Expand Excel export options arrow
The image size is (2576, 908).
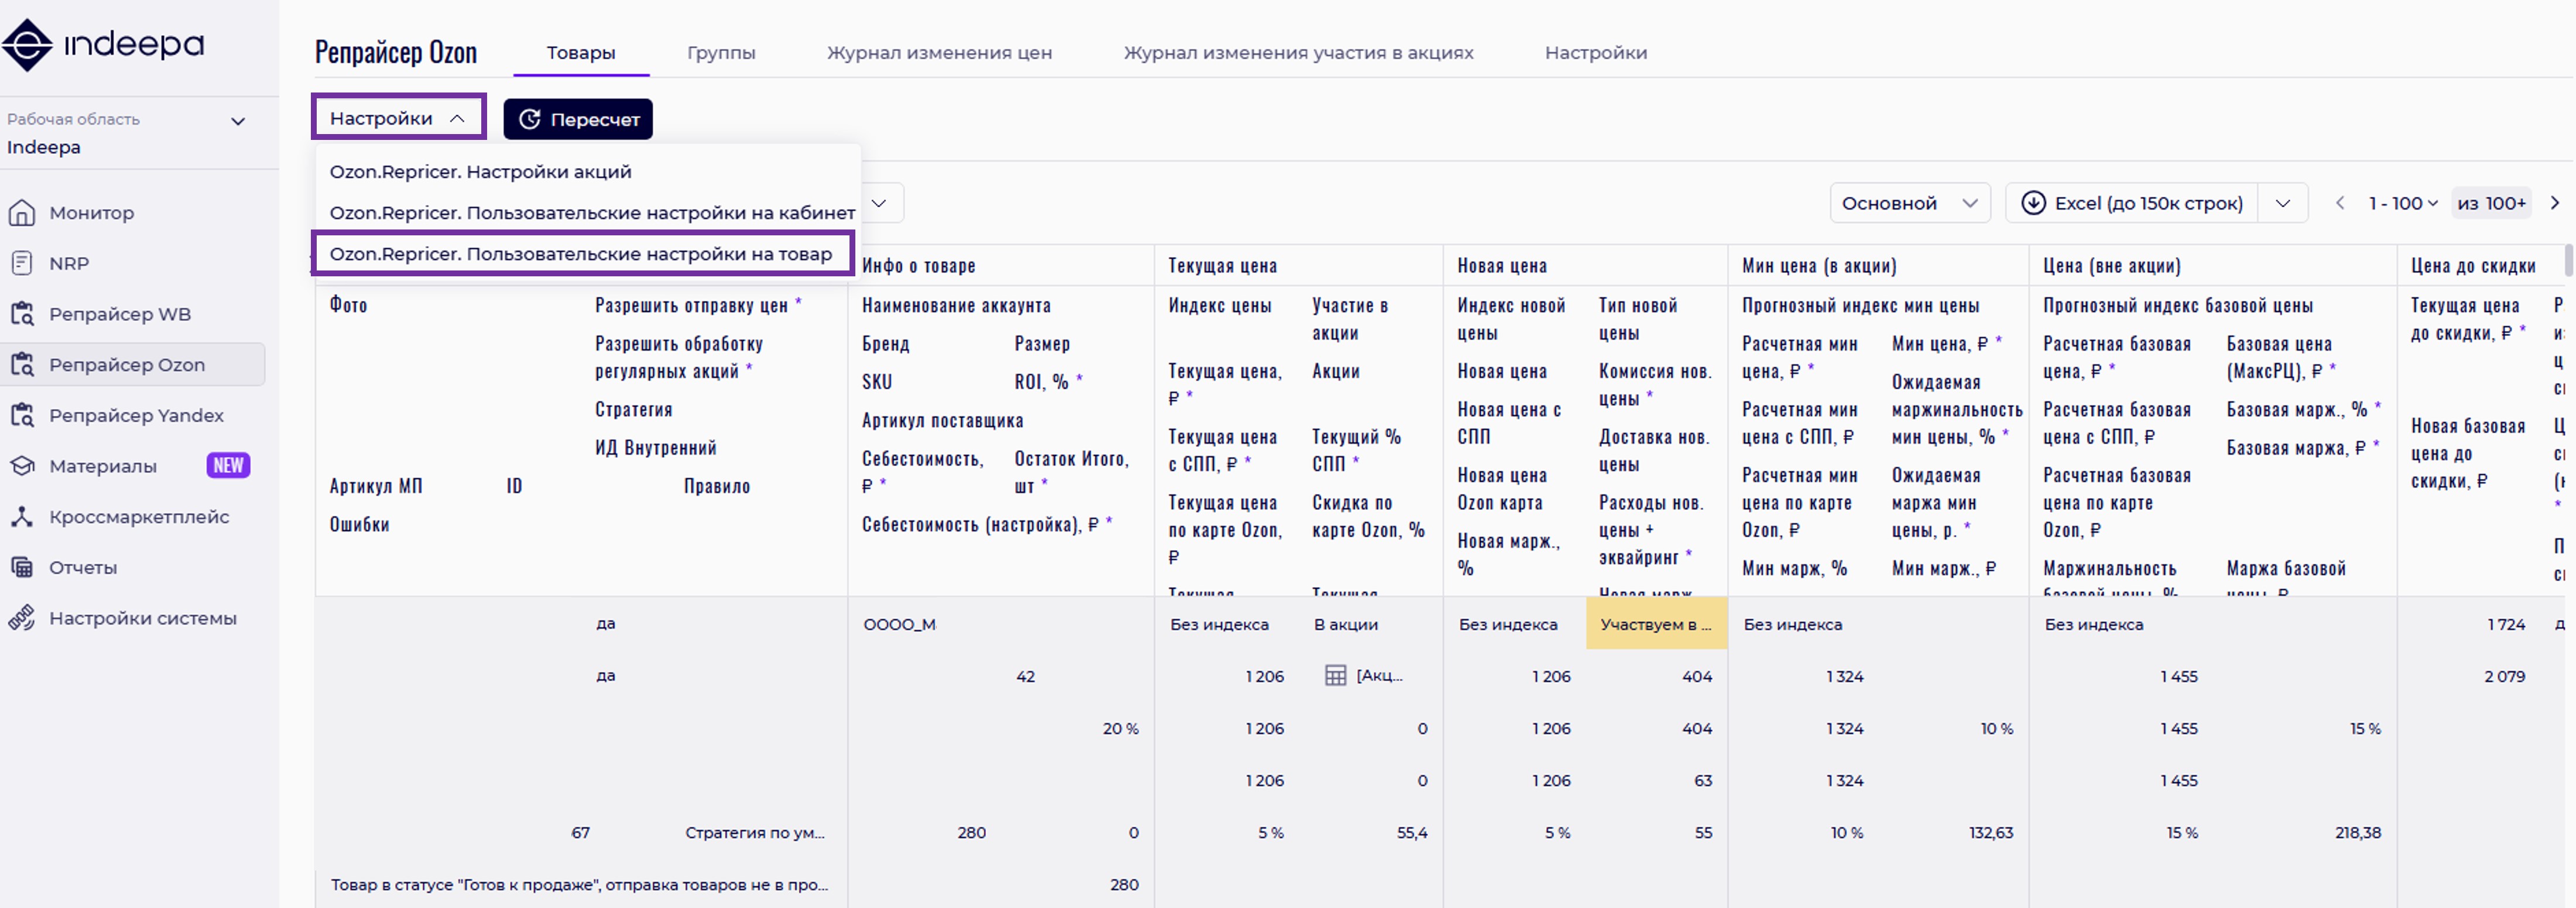tap(2282, 203)
